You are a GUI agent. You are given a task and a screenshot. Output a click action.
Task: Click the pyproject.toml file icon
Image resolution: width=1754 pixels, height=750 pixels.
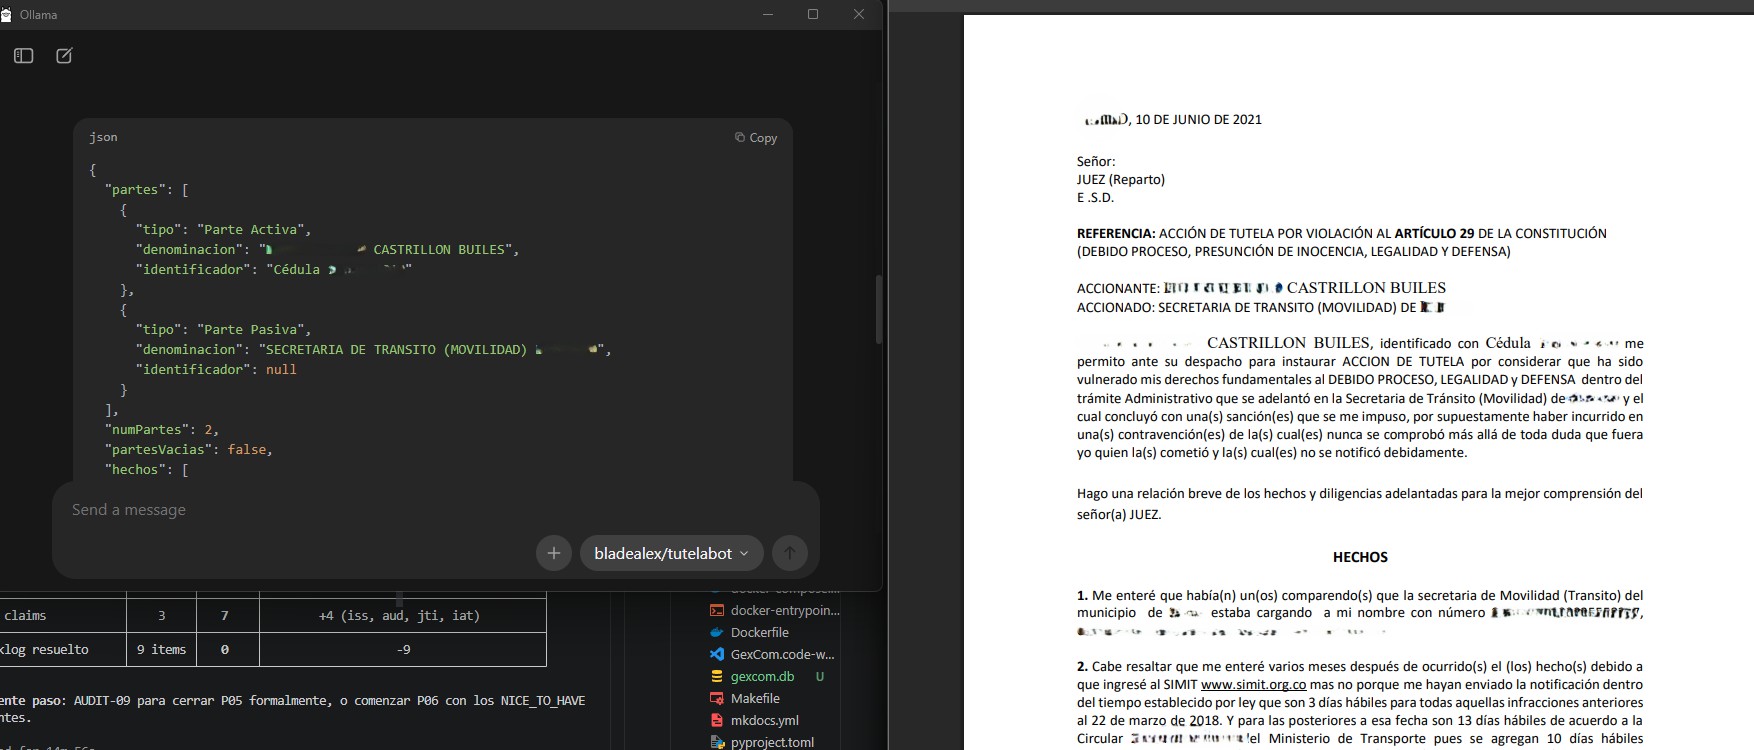pyautogui.click(x=716, y=742)
